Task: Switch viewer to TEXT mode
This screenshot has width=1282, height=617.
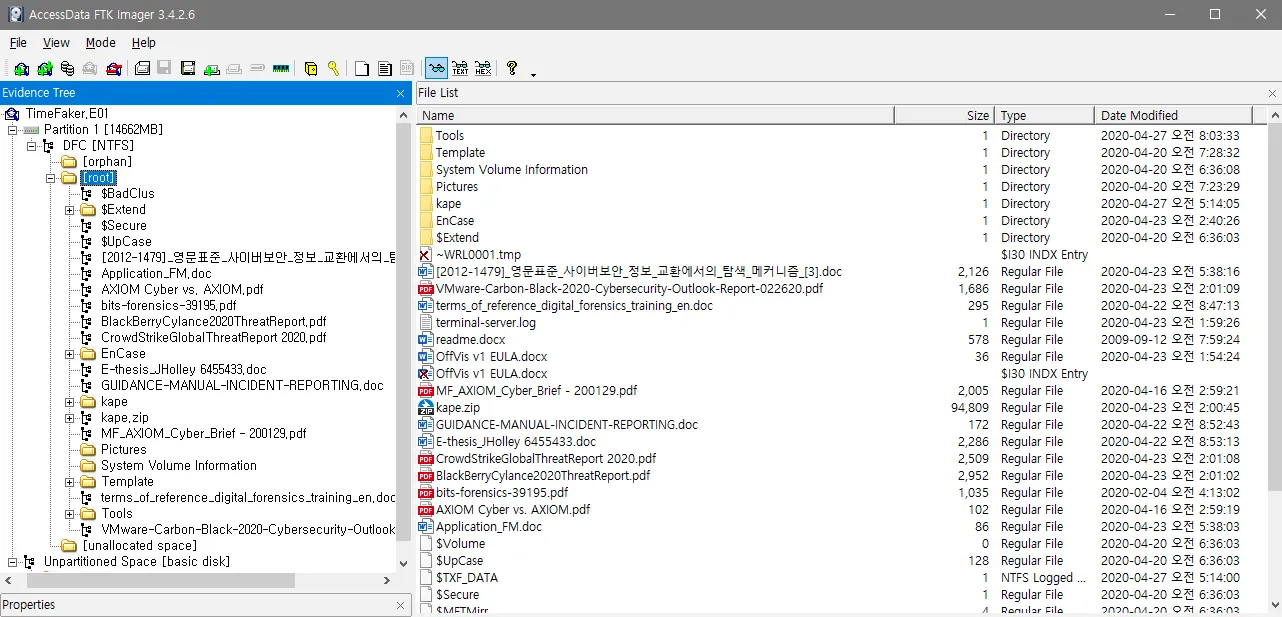Action: coord(459,68)
